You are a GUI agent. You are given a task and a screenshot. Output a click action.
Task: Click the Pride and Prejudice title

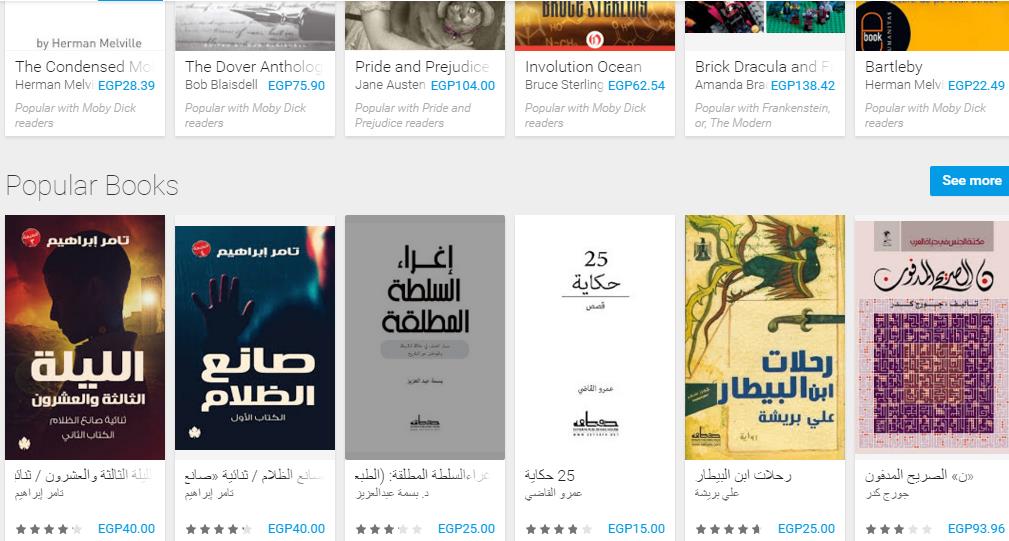coord(422,67)
